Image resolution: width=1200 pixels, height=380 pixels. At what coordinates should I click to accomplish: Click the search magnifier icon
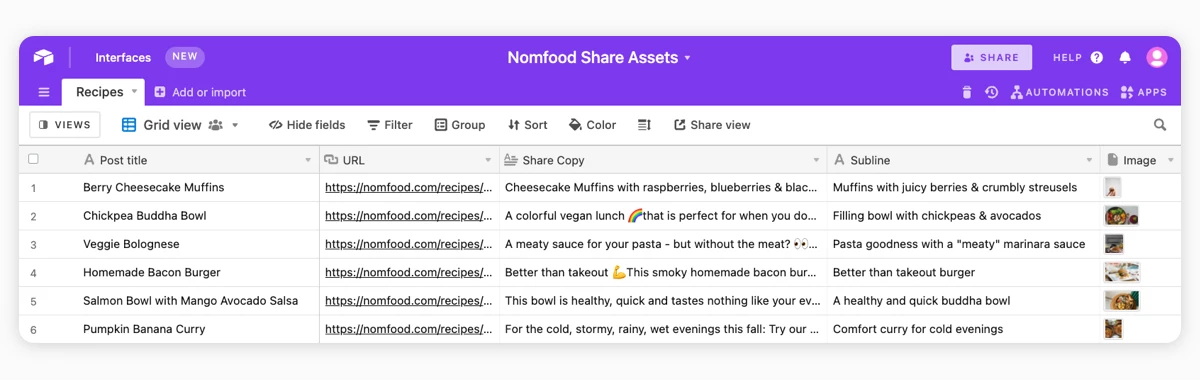click(1160, 125)
